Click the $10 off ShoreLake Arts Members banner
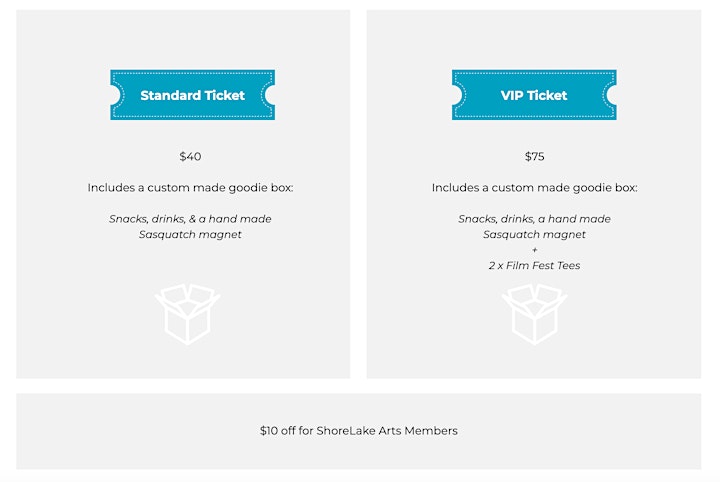The image size is (720, 482). pyautogui.click(x=359, y=431)
